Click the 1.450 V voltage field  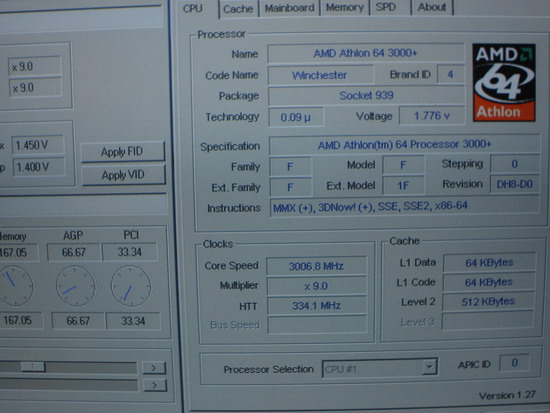coord(38,145)
